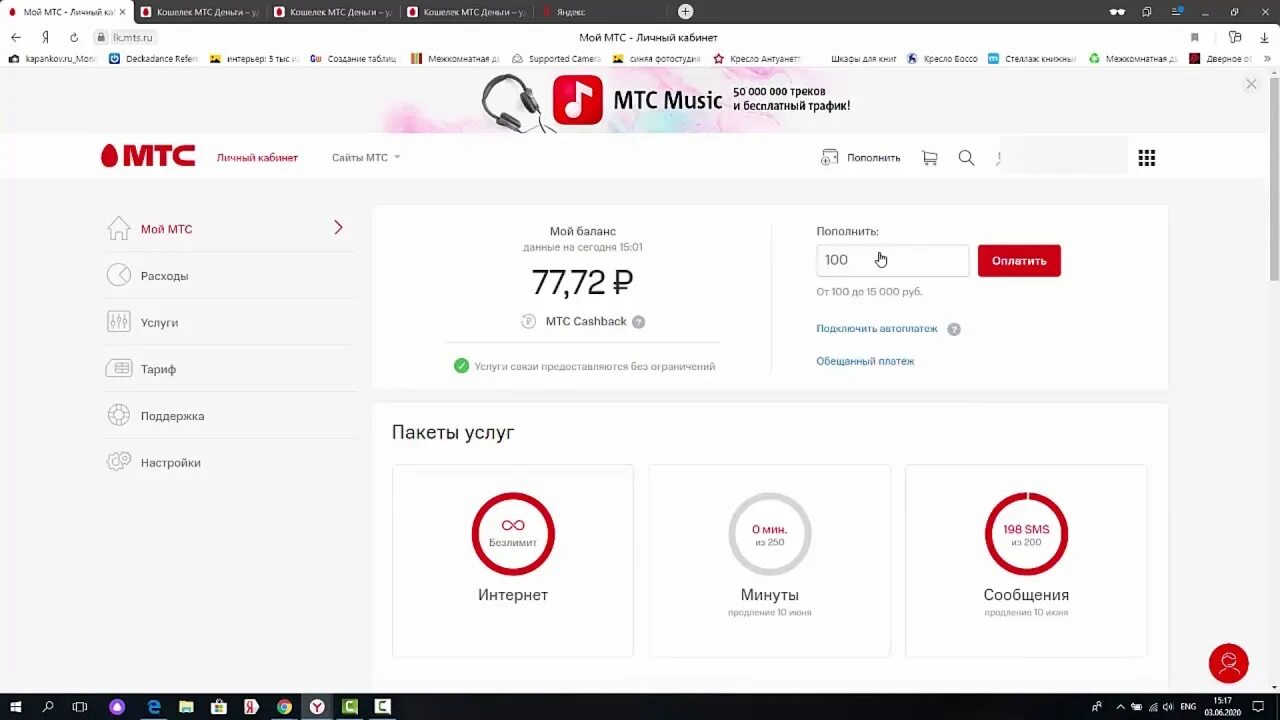Open Тариф in the sidebar
This screenshot has width=1280, height=720.
point(158,370)
